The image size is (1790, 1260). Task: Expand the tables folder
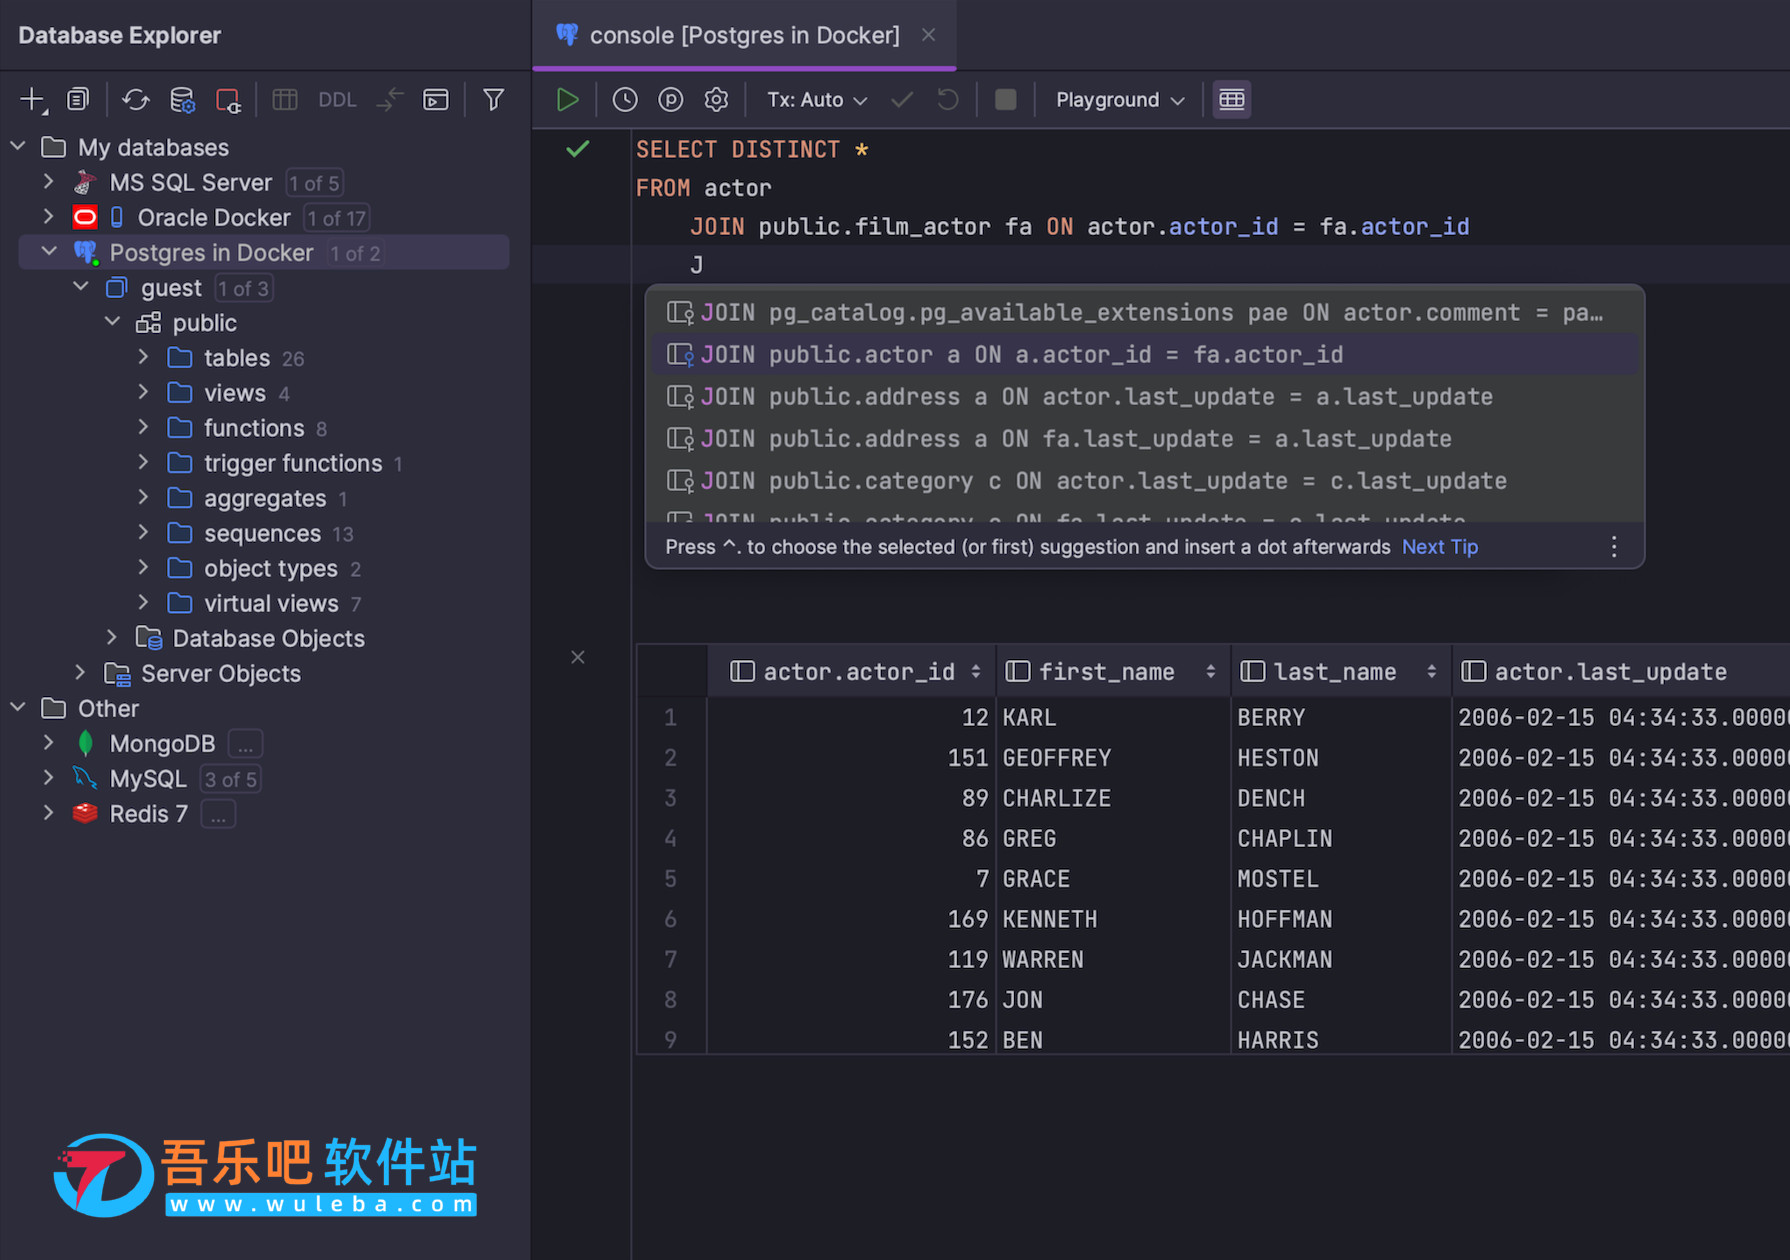(x=143, y=357)
